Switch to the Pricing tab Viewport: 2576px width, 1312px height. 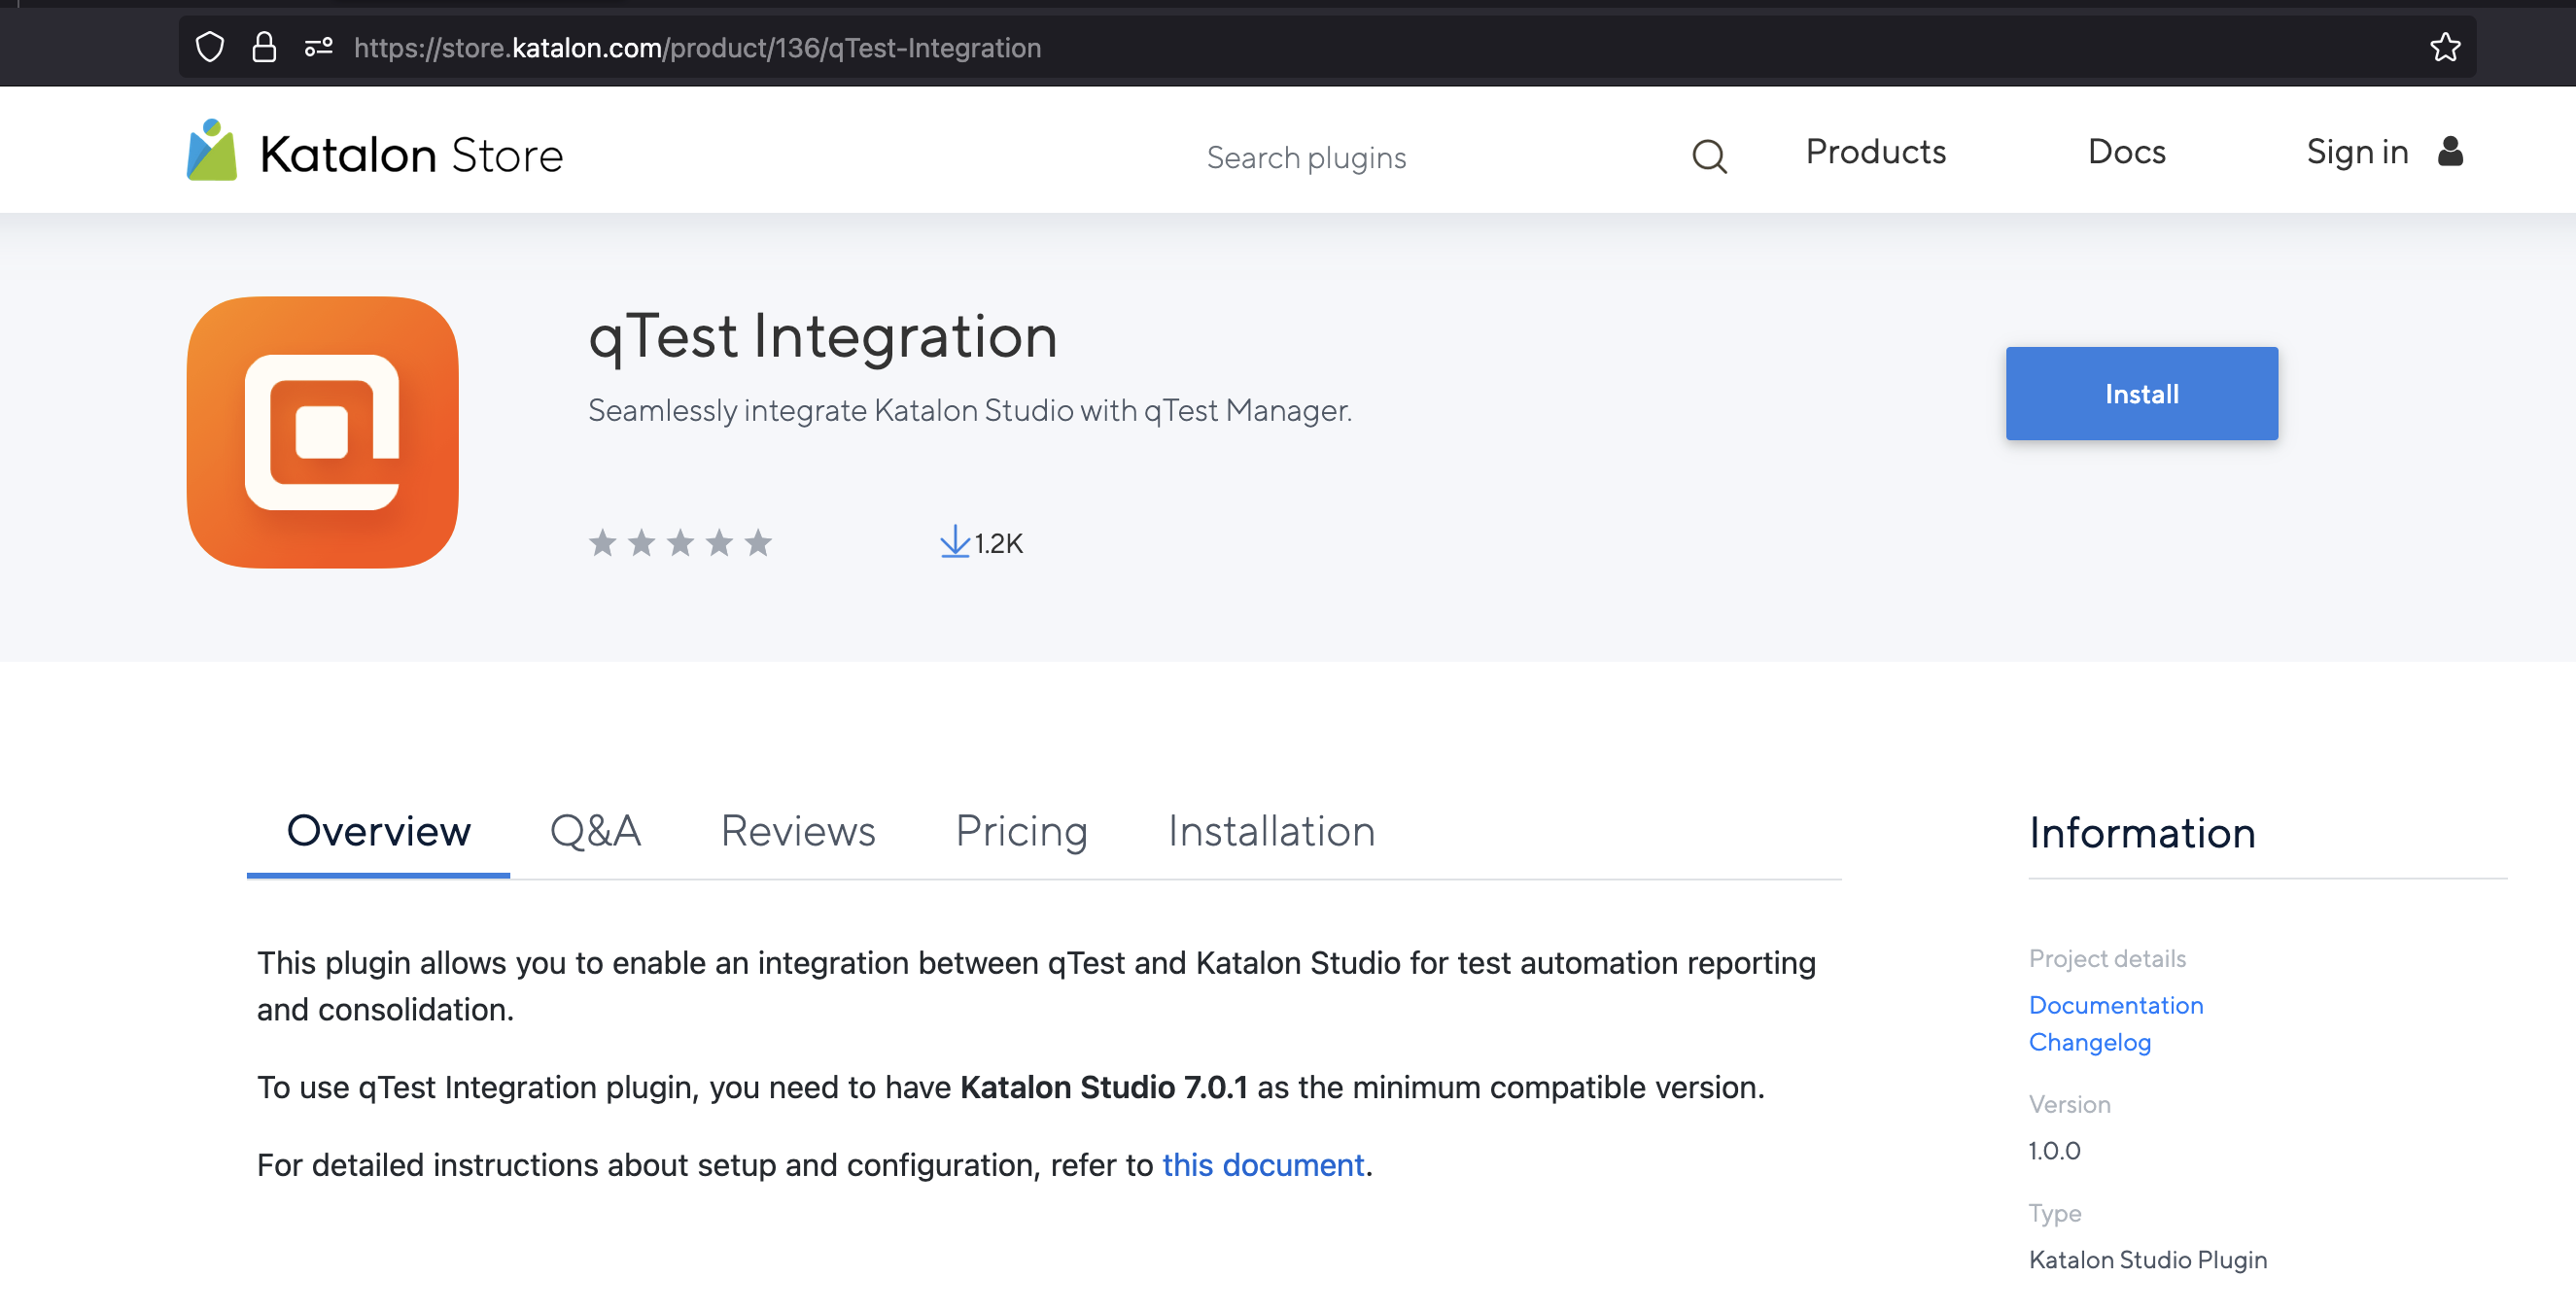coord(1021,831)
